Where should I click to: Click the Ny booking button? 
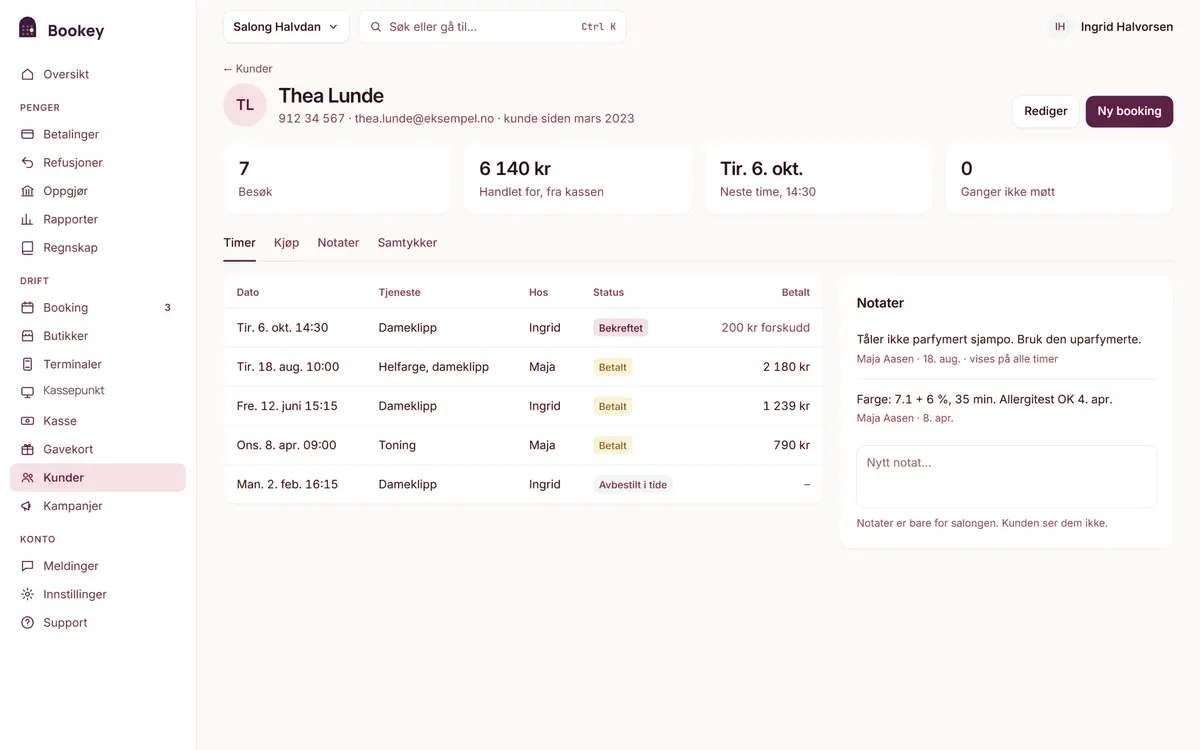[1129, 111]
